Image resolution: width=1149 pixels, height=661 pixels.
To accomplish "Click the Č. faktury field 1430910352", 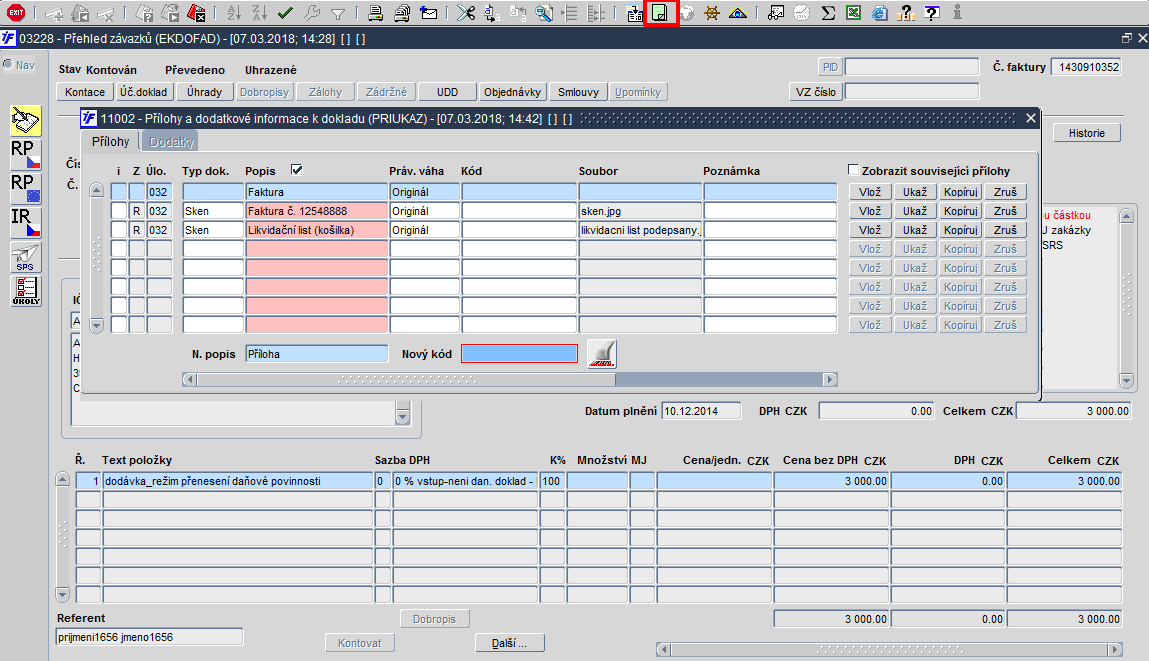I will (x=1086, y=67).
